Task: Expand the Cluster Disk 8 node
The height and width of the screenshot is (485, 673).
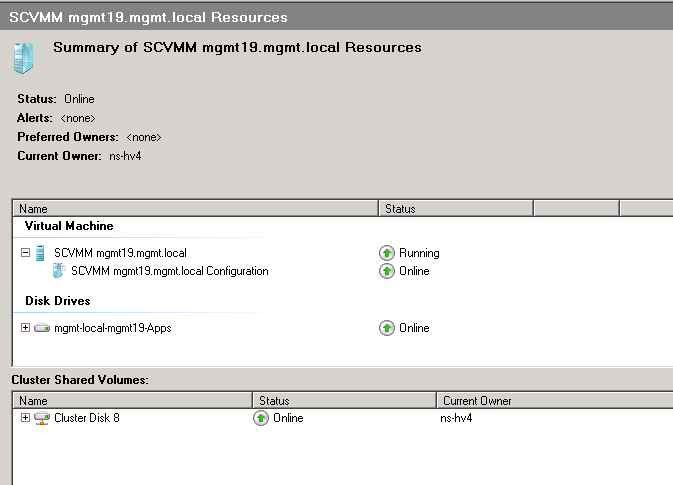Action: 25,418
